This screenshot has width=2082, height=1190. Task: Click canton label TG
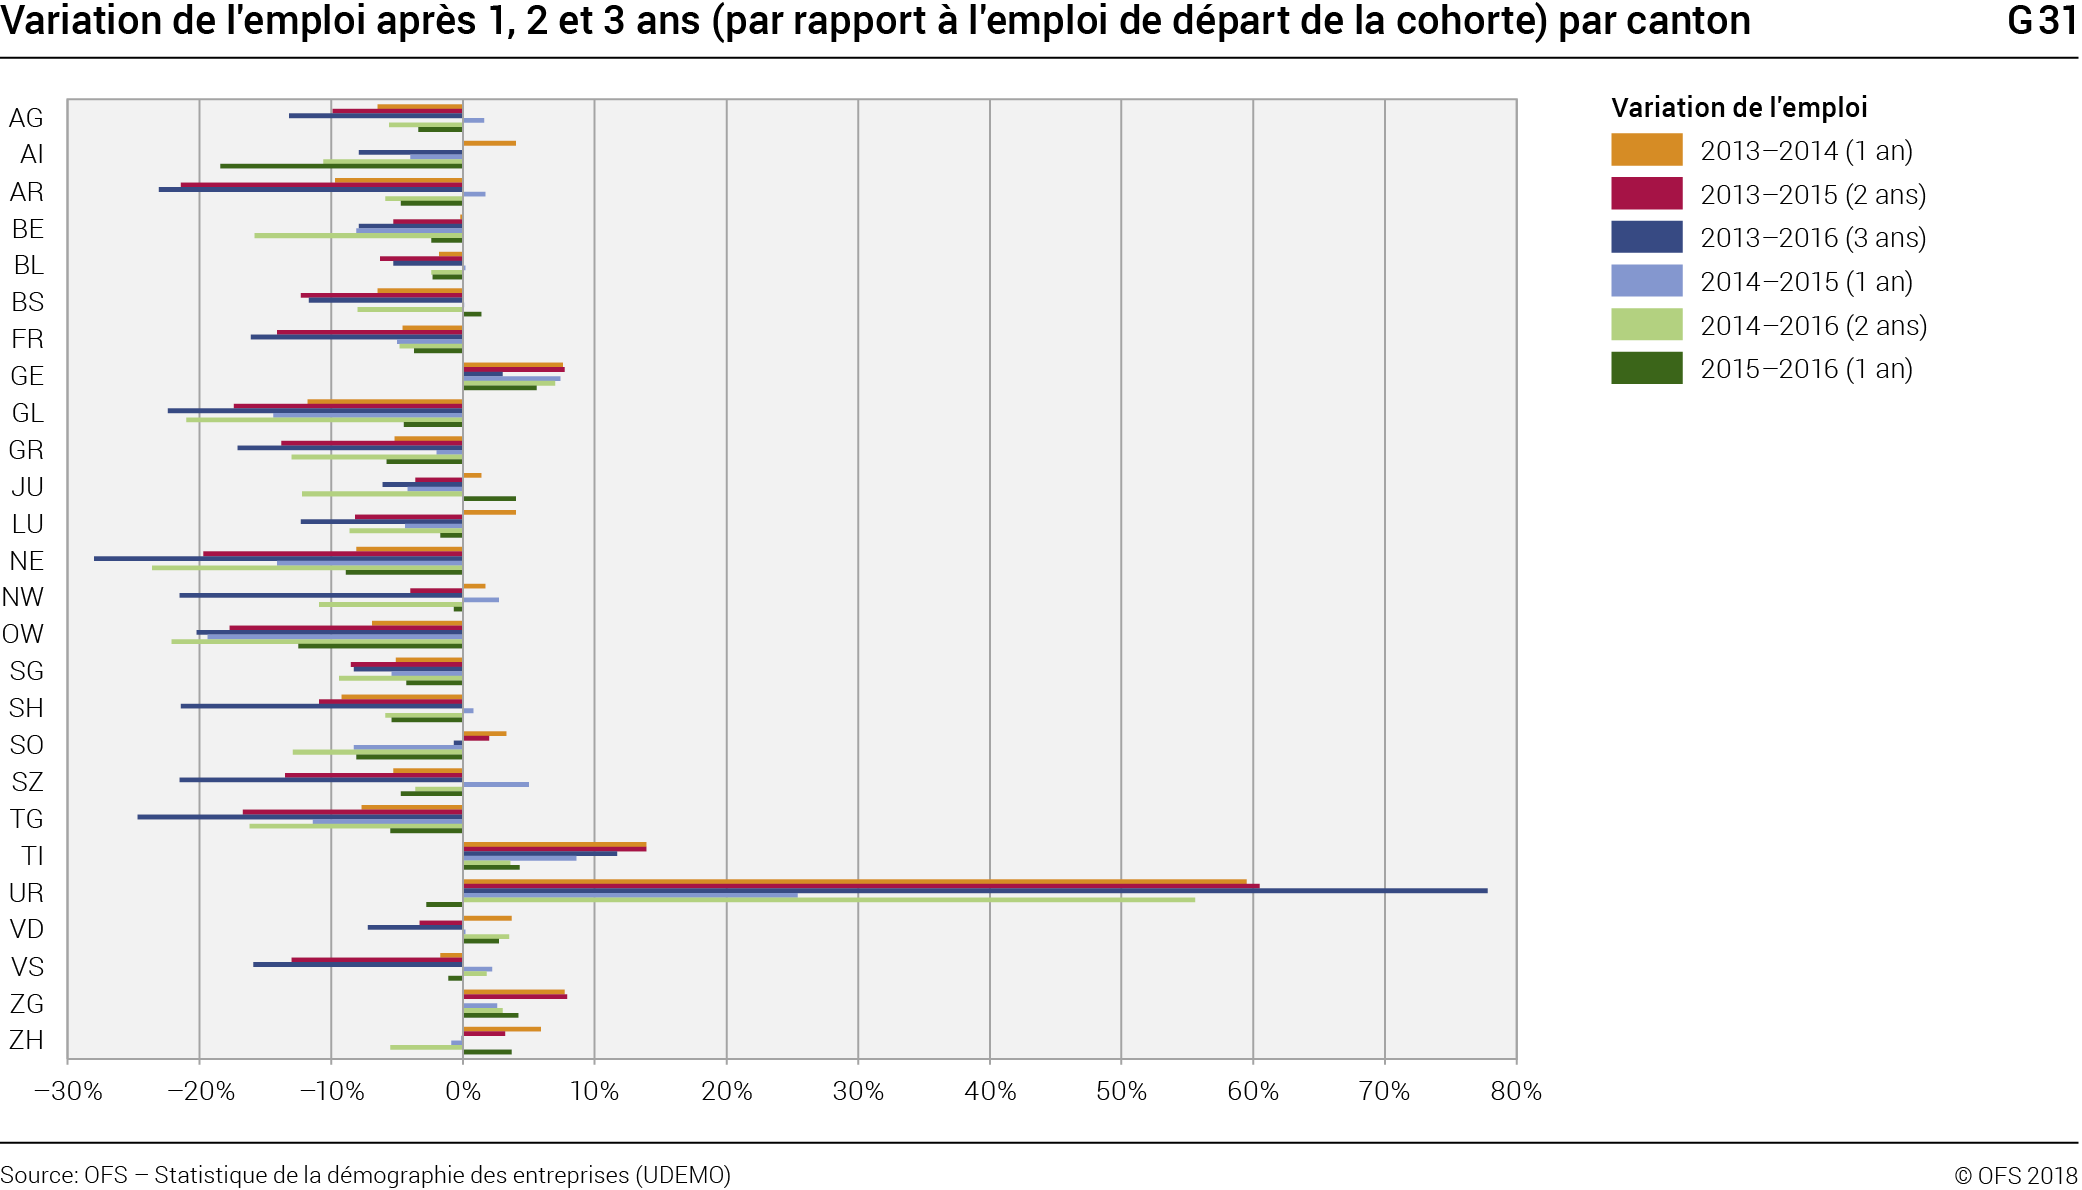(x=27, y=819)
